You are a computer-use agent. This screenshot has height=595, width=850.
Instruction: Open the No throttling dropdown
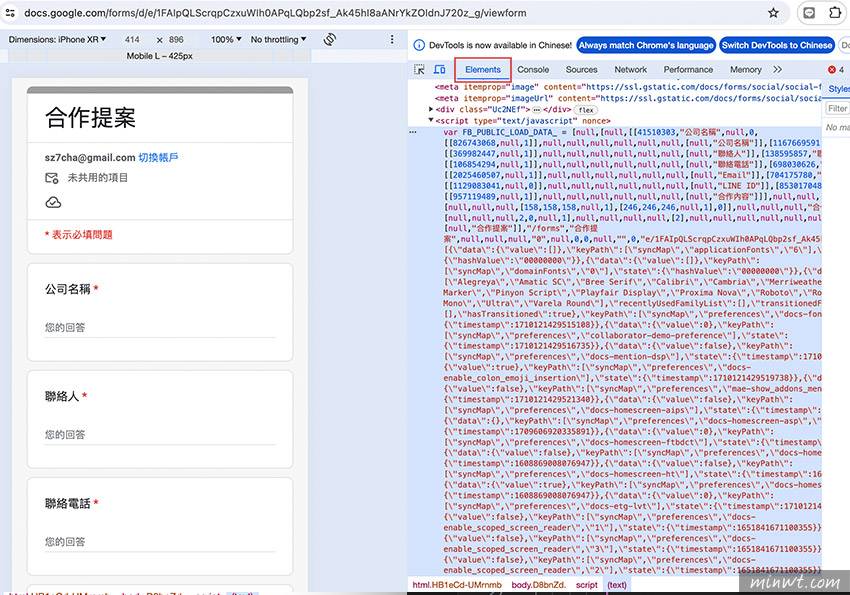[x=279, y=40]
